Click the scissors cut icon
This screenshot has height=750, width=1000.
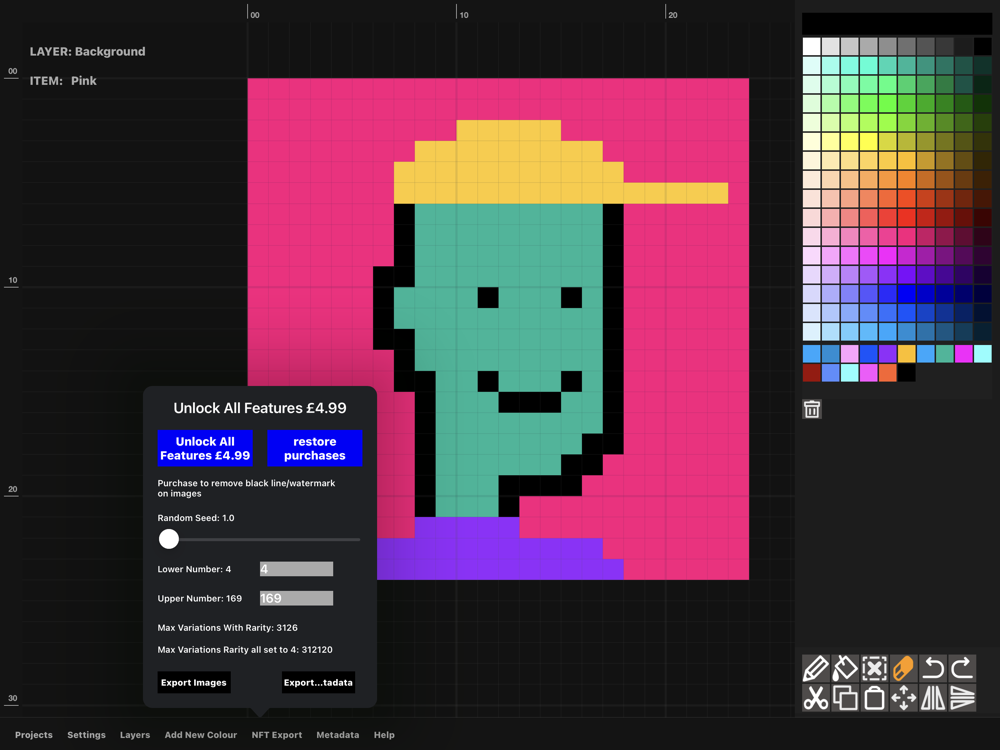pyautogui.click(x=815, y=698)
